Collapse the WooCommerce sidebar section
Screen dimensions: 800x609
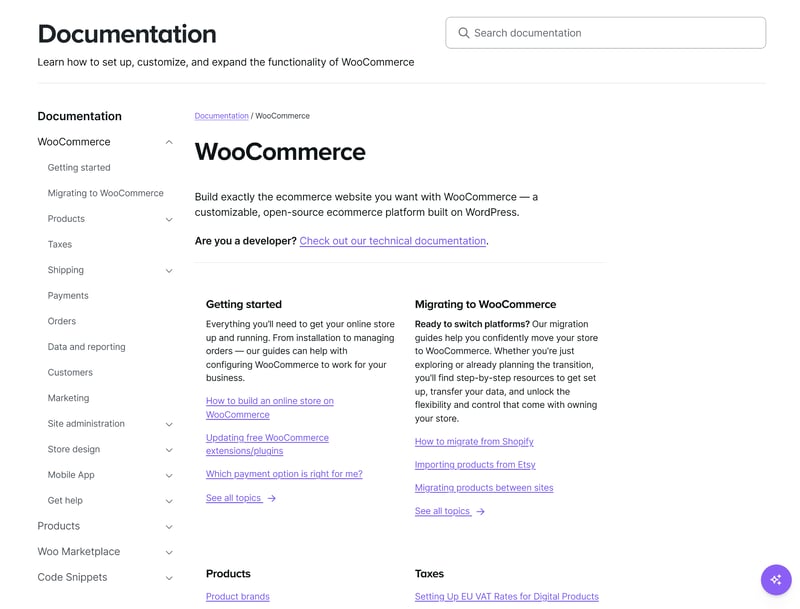pos(169,142)
